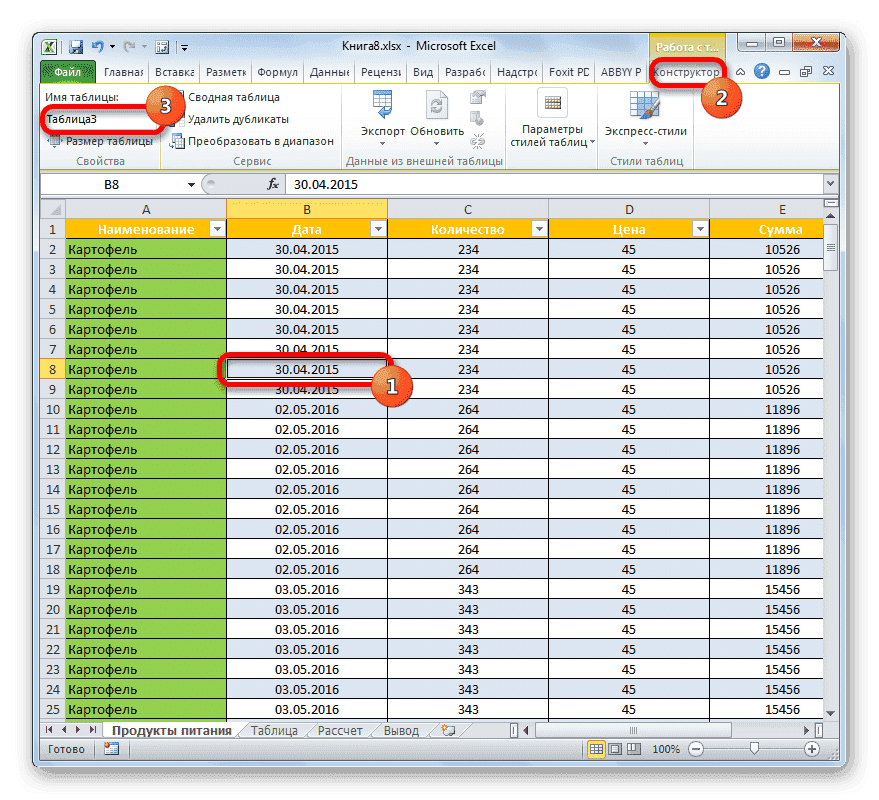Open the Дата column filter dropdown

tap(378, 229)
